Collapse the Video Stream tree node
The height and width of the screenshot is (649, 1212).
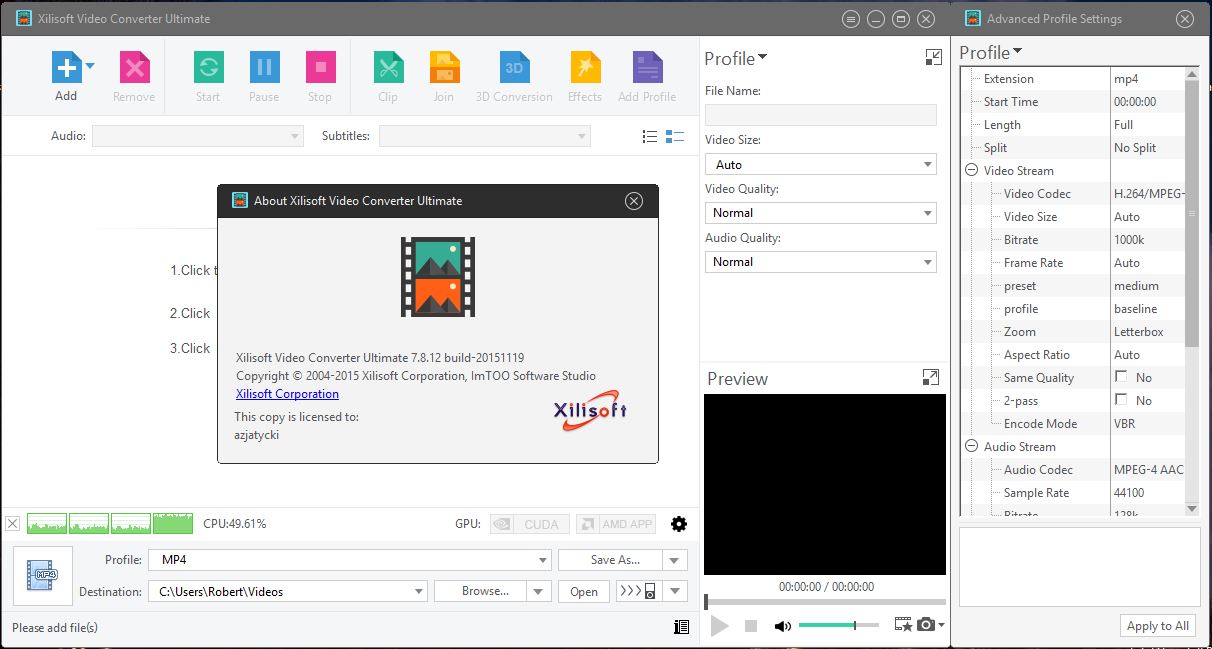point(971,170)
